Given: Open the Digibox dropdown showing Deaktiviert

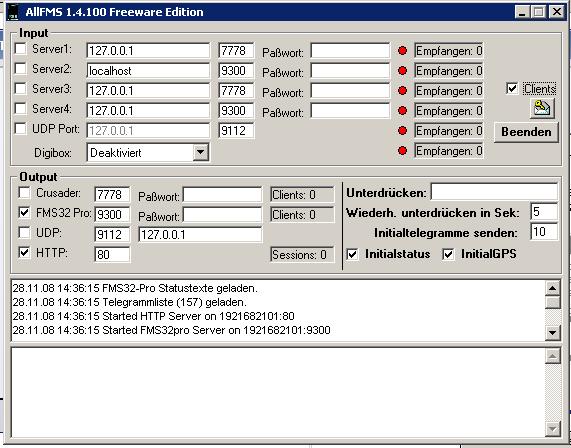Looking at the screenshot, I should (148, 152).
